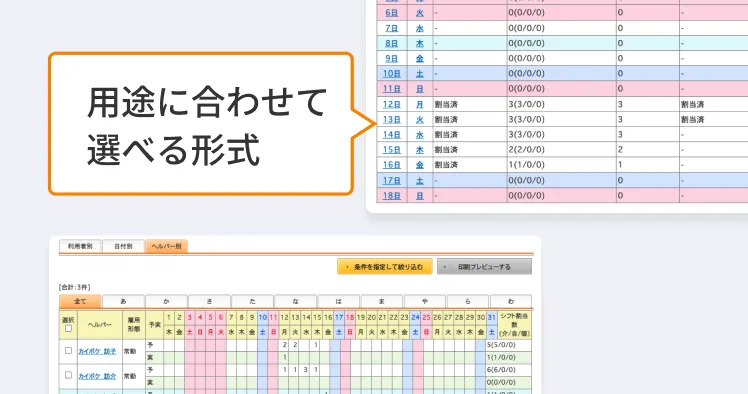The height and width of the screenshot is (394, 748).
Task: Filter helpers by the さ tab
Action: 209,301
